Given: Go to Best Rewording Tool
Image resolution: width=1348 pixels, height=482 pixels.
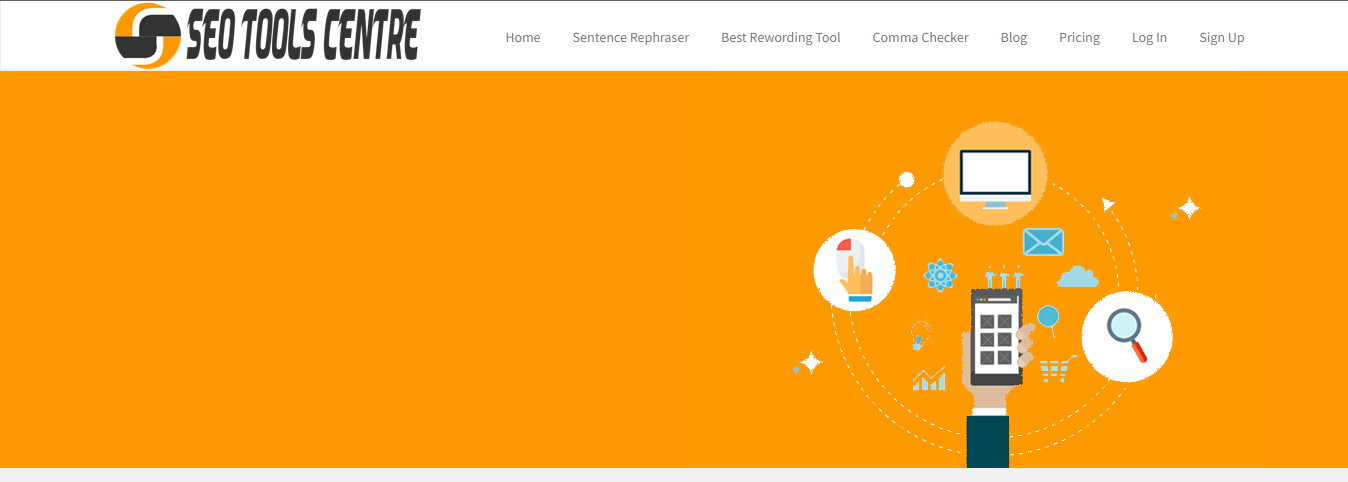Looking at the screenshot, I should [781, 37].
